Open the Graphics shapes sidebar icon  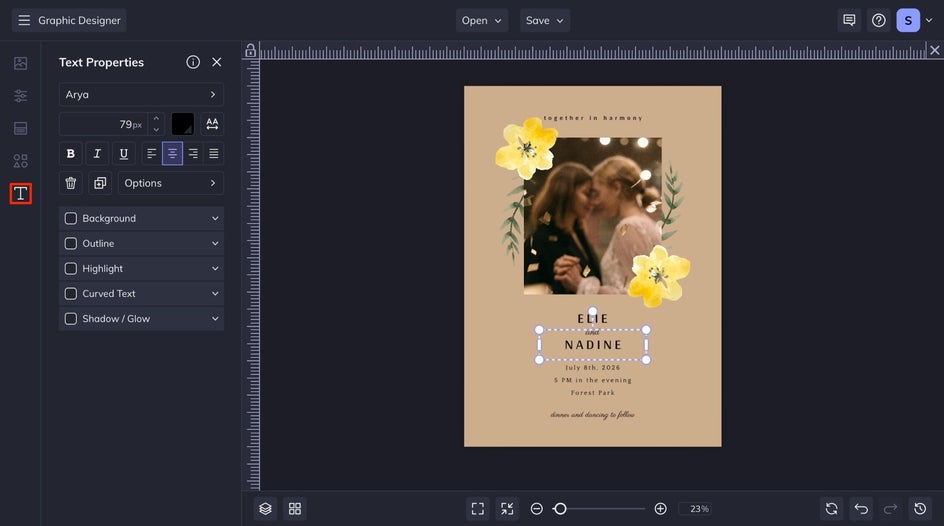pos(20,161)
